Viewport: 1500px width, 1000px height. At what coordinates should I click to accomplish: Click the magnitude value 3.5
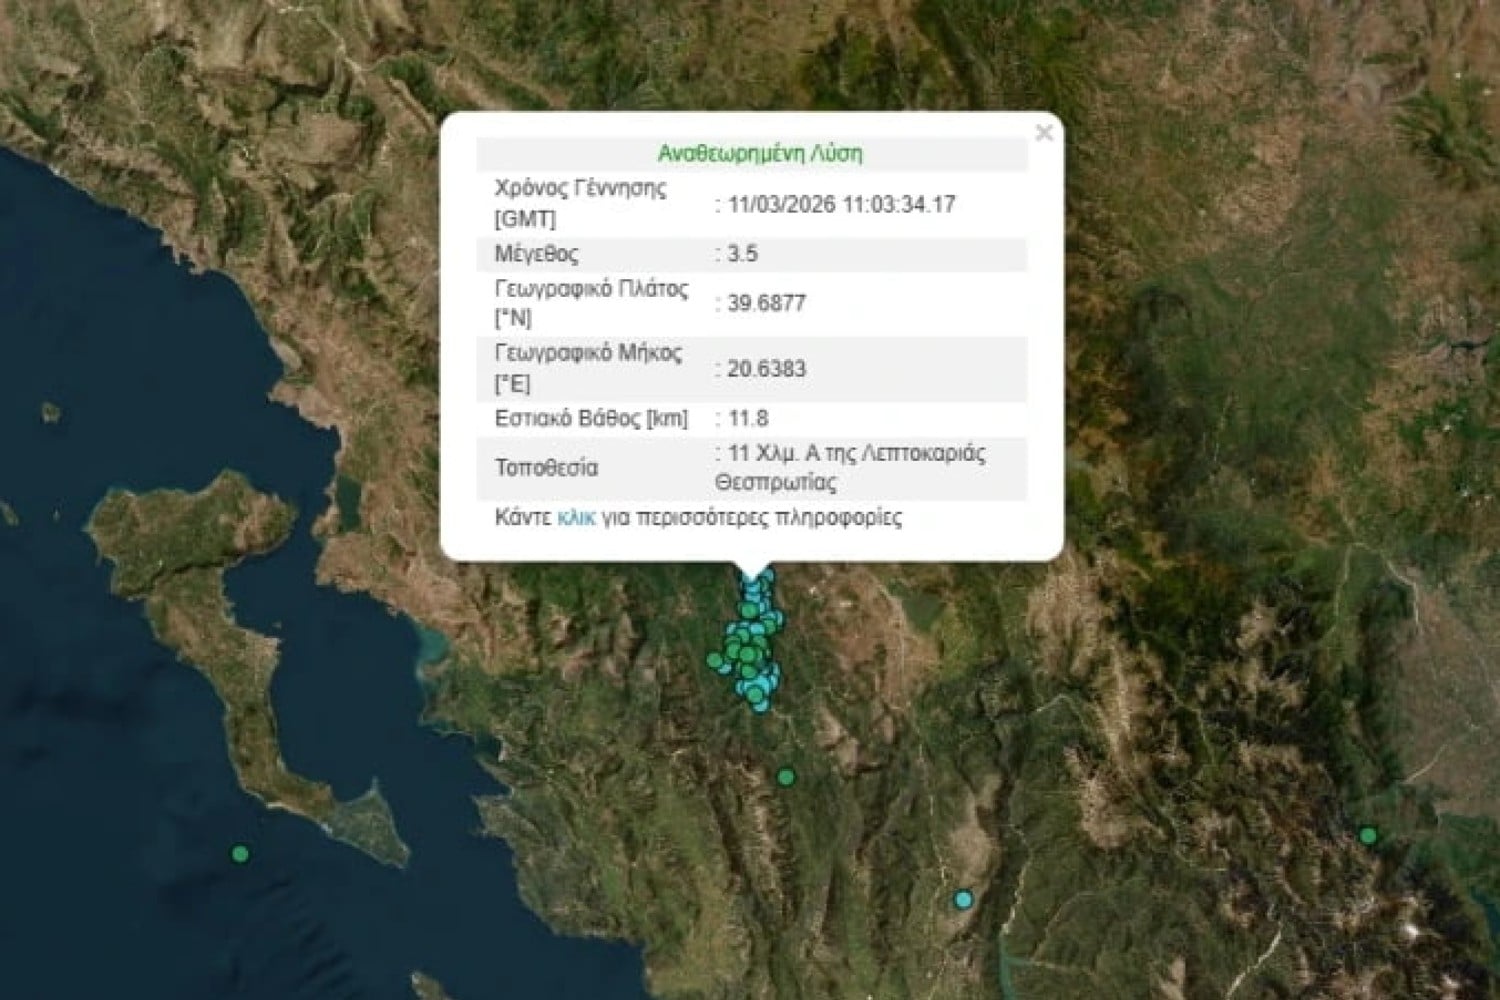(742, 254)
